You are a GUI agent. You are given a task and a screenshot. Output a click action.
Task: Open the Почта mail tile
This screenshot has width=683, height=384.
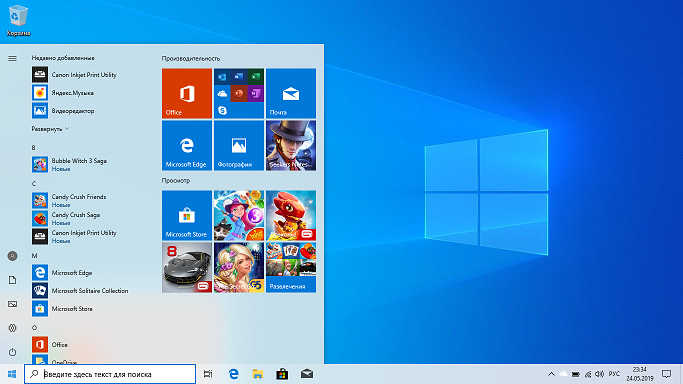291,93
